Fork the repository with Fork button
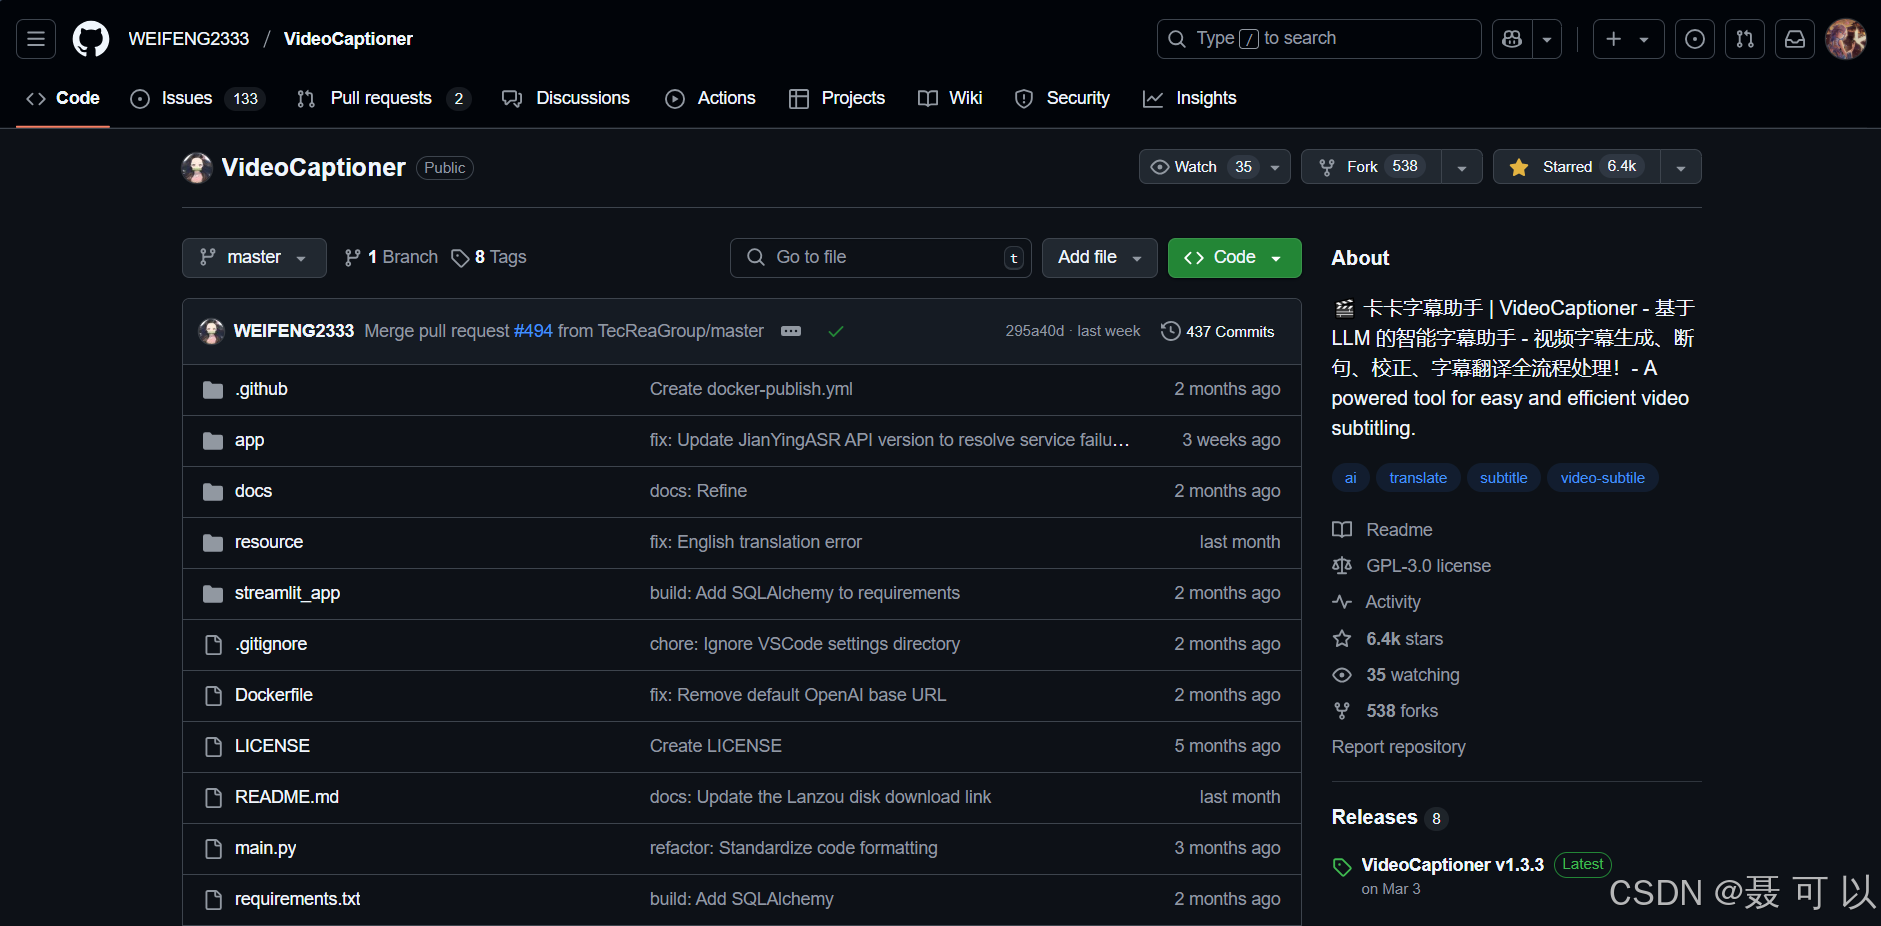 point(1371,167)
